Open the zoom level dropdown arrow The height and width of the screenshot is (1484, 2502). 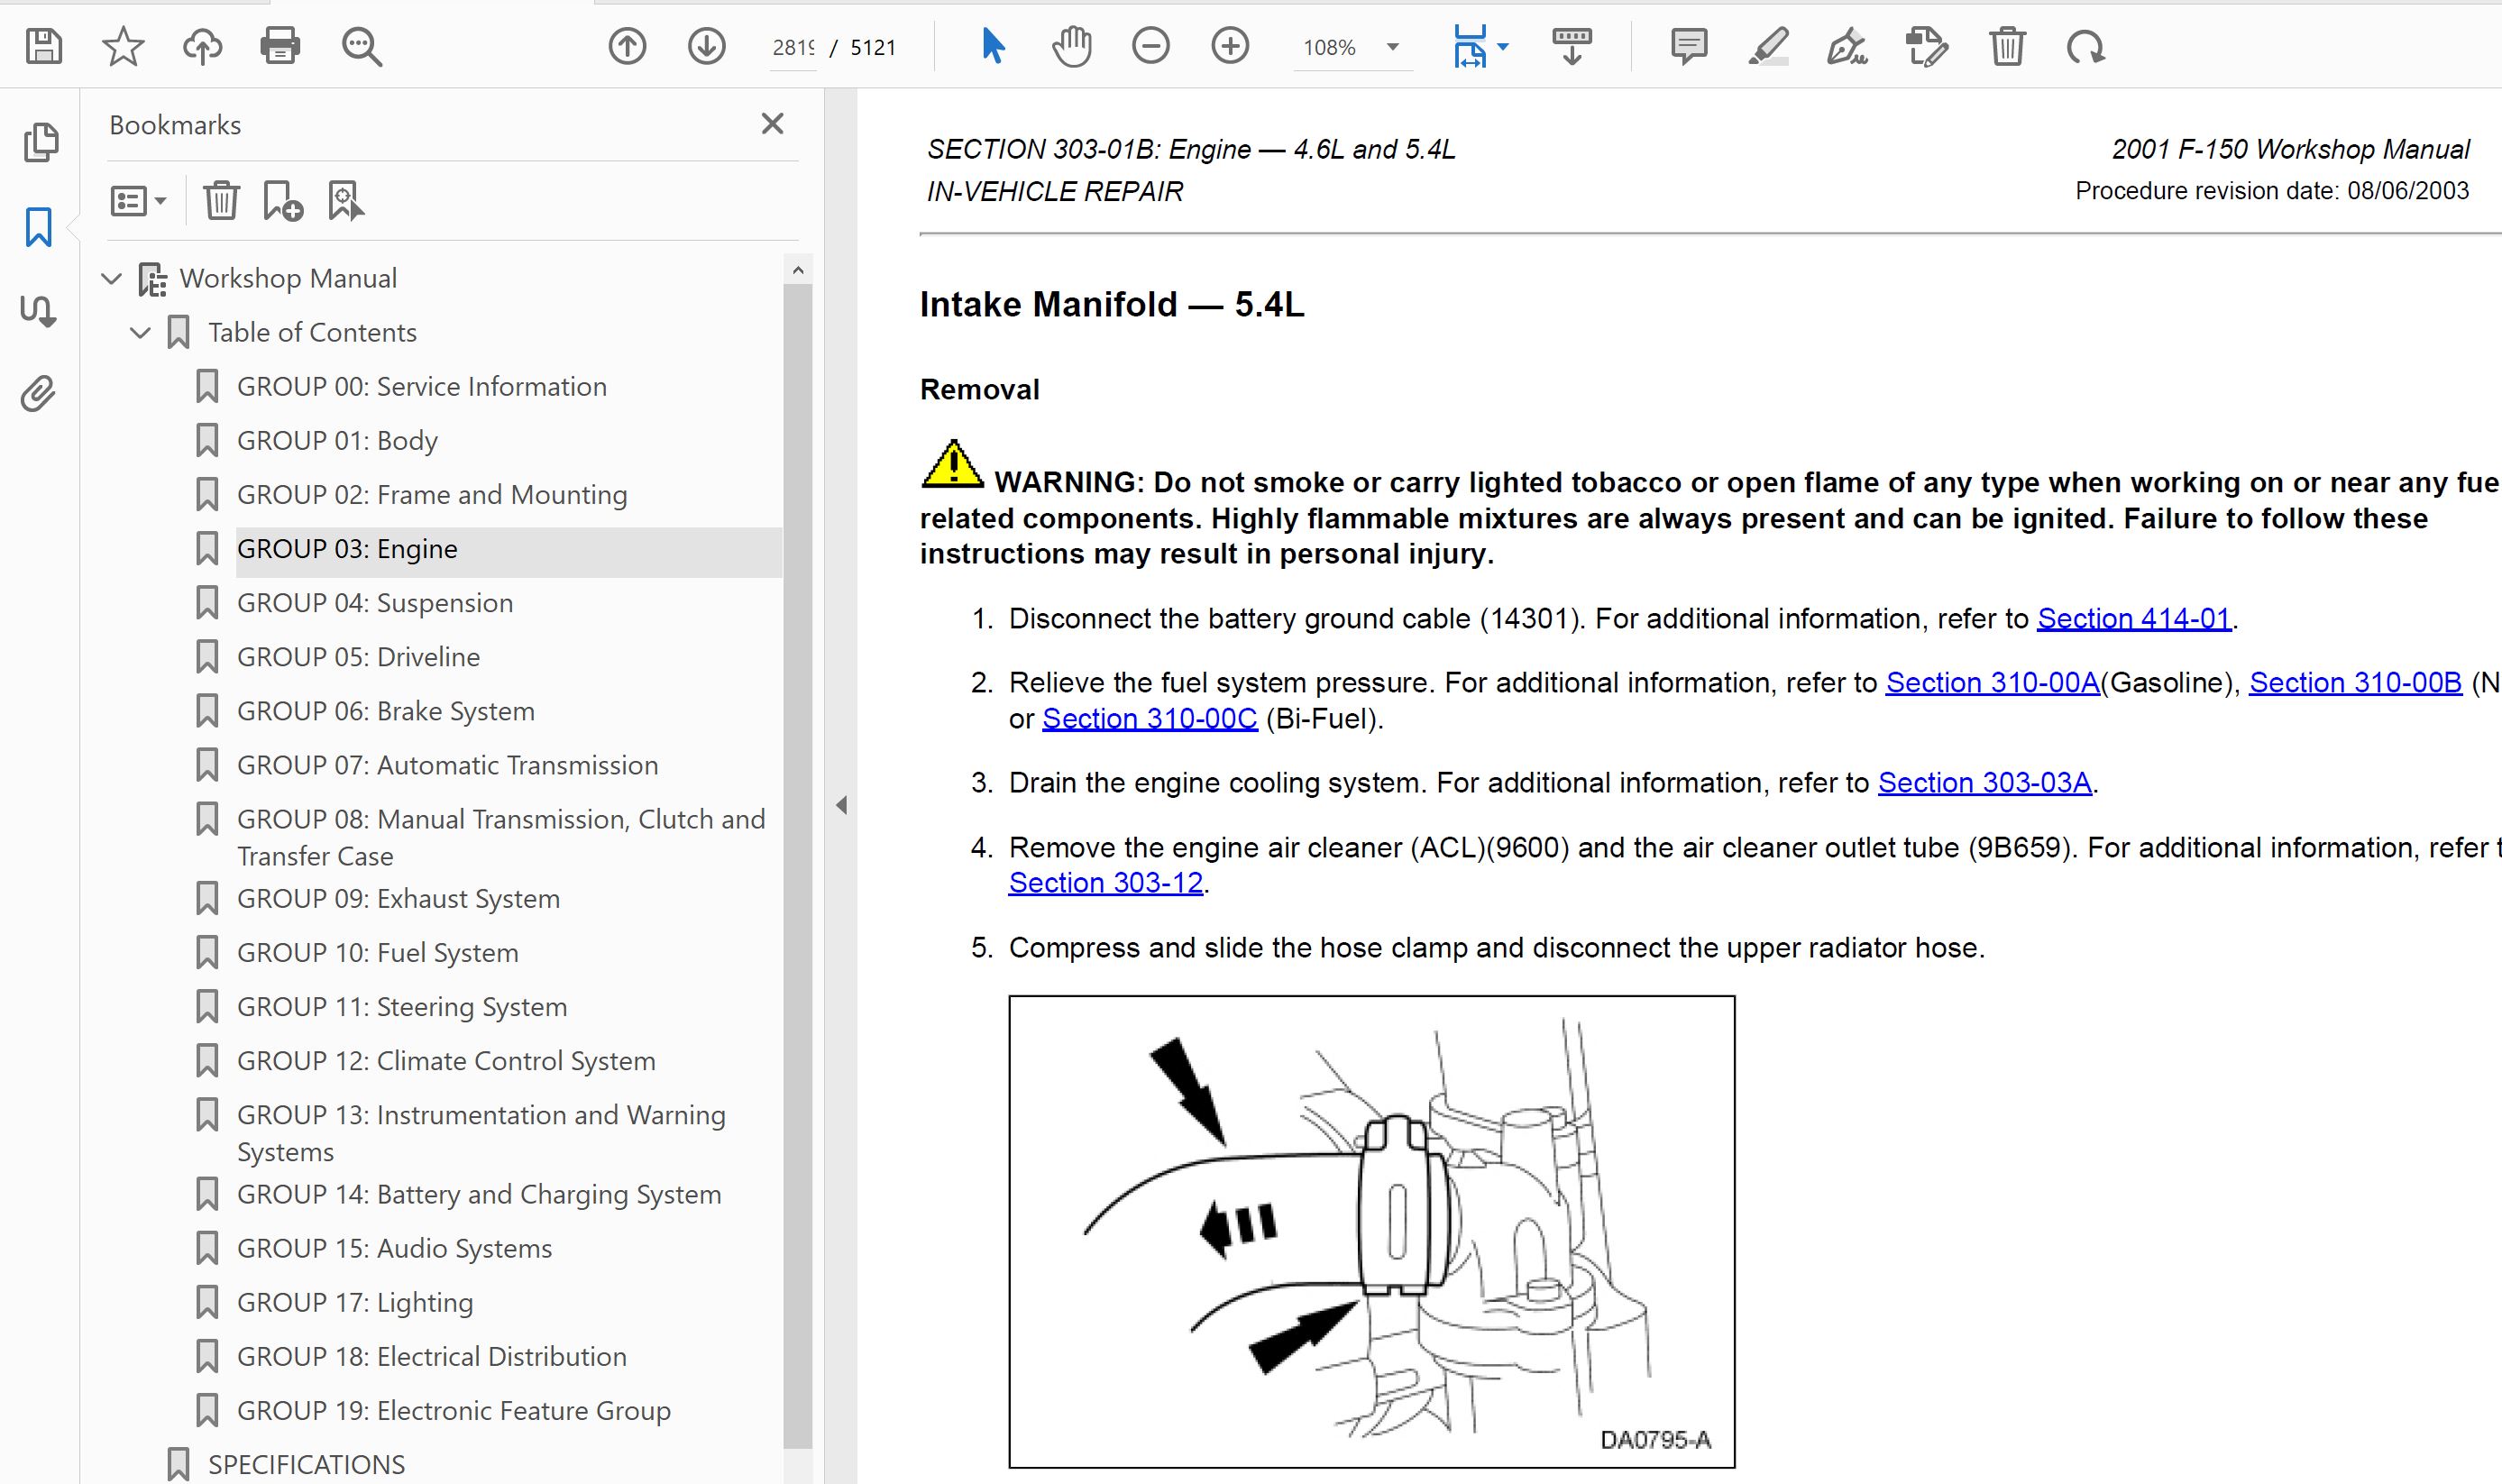(x=1392, y=47)
